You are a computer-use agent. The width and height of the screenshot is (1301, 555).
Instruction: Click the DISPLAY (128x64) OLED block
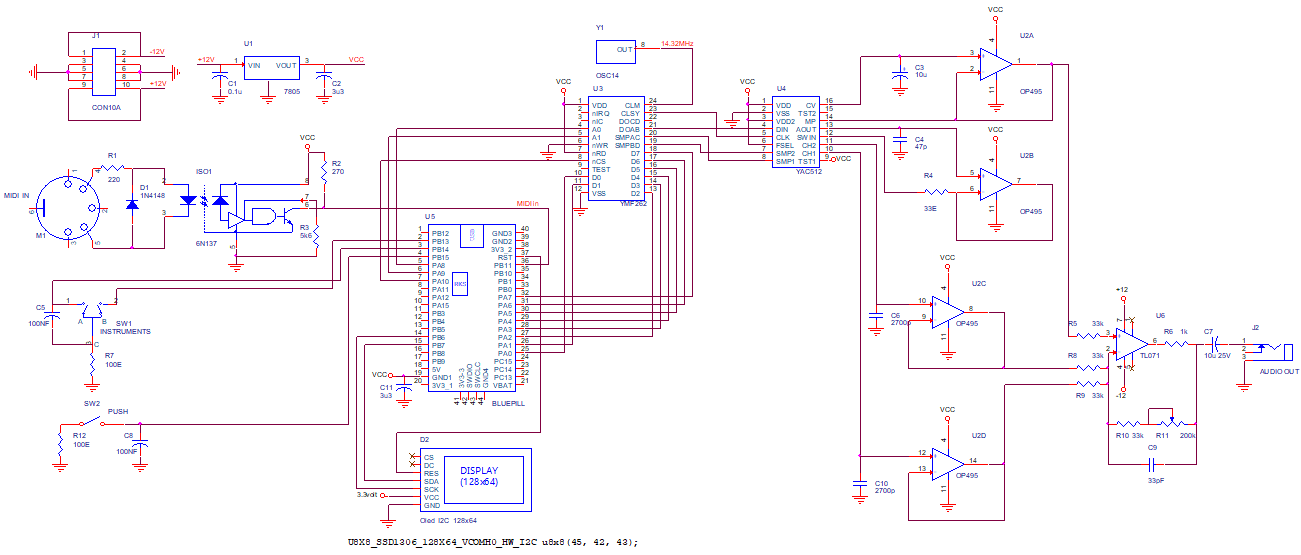[478, 476]
